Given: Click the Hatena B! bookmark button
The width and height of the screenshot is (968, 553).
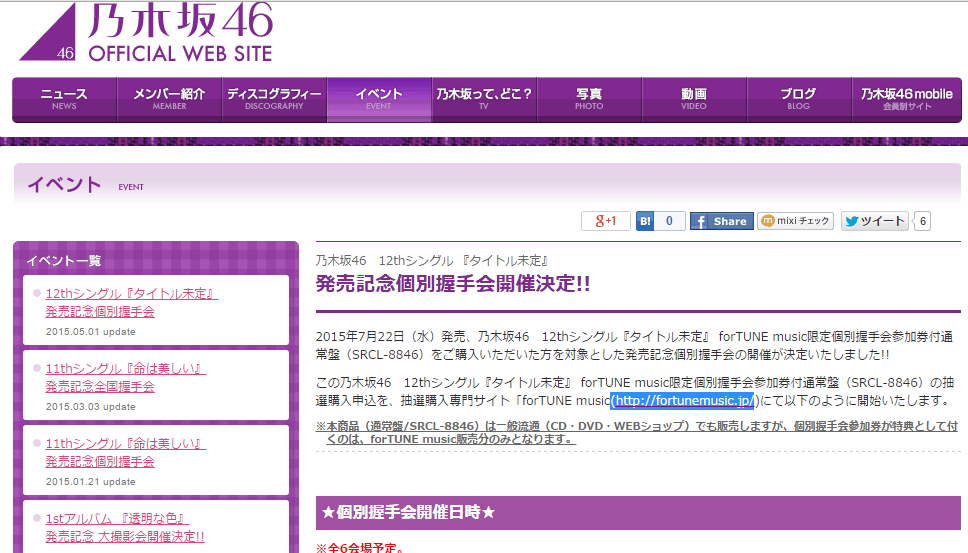Looking at the screenshot, I should click(x=645, y=221).
